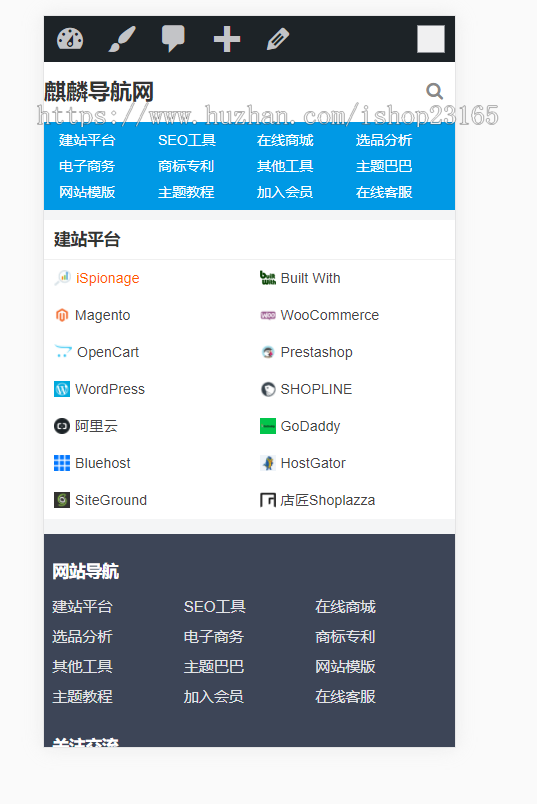Screen dimensions: 537x804
Task: Click the WooCommerce logo icon
Action: coord(268,315)
